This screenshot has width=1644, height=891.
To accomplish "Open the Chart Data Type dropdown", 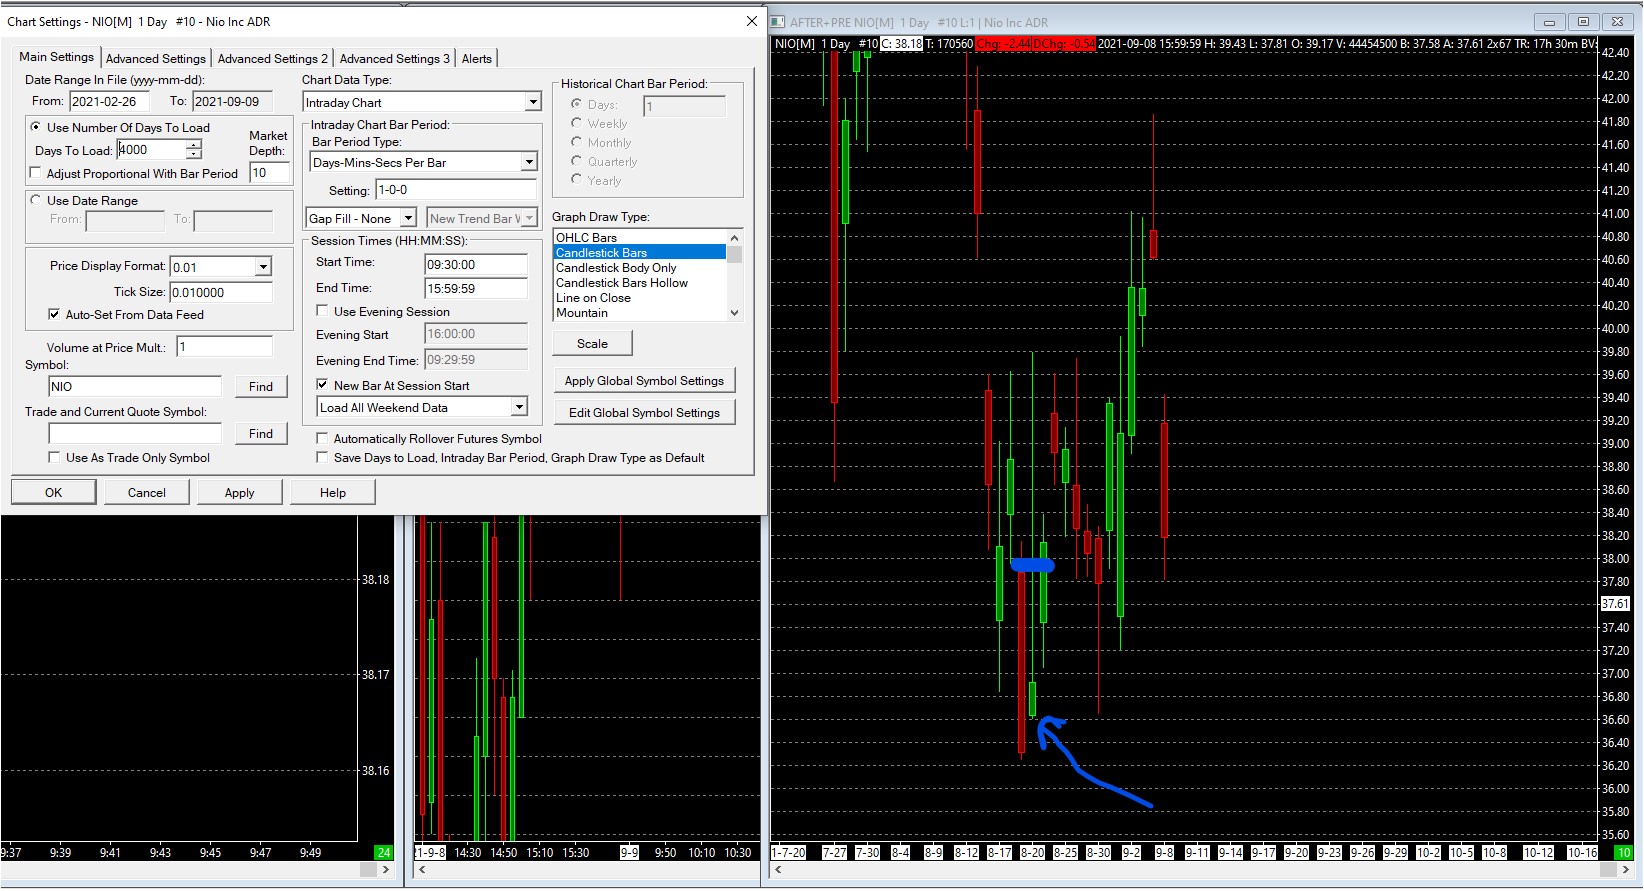I will (532, 102).
